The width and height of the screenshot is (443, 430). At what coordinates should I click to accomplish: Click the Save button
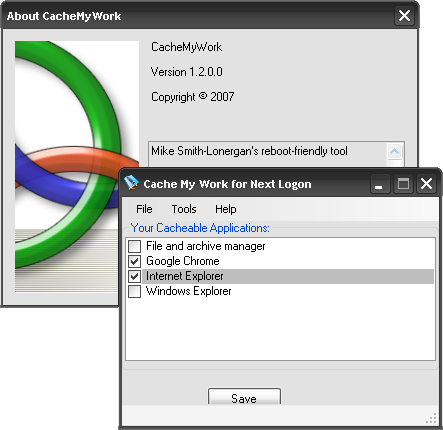[x=244, y=397]
